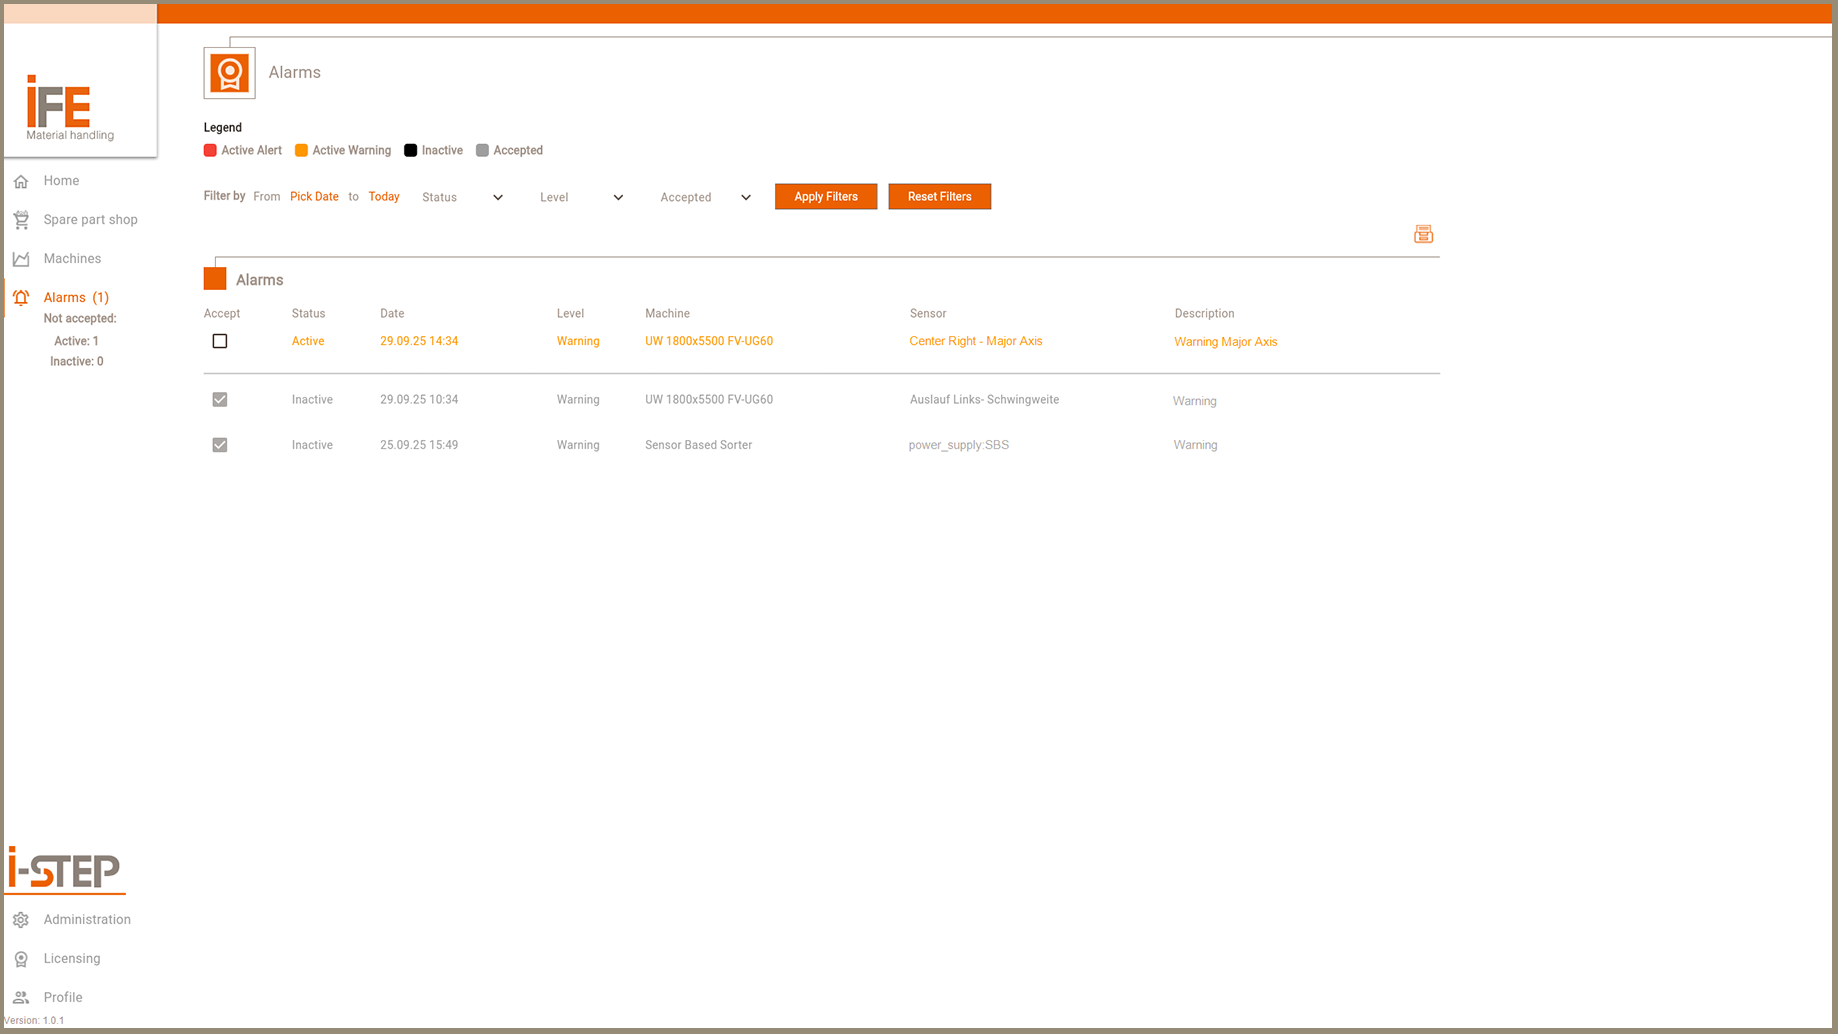Image resolution: width=1838 pixels, height=1034 pixels.
Task: Check the Accept box for active alarm
Action: click(220, 341)
